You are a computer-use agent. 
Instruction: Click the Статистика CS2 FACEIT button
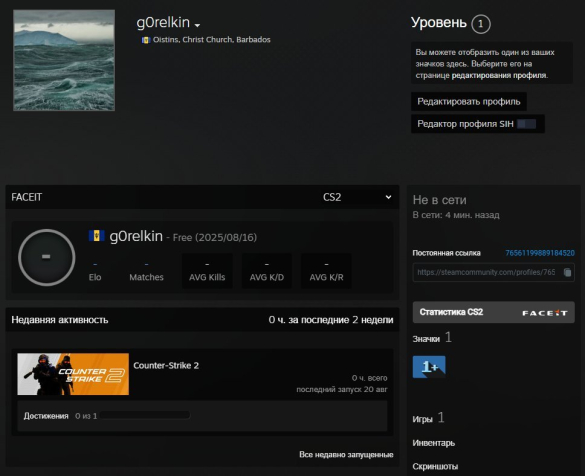point(494,312)
